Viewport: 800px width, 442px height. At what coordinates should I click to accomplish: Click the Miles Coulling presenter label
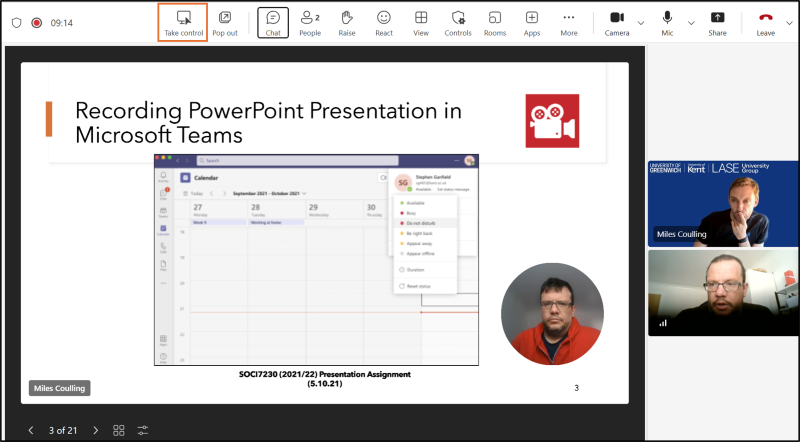point(59,388)
